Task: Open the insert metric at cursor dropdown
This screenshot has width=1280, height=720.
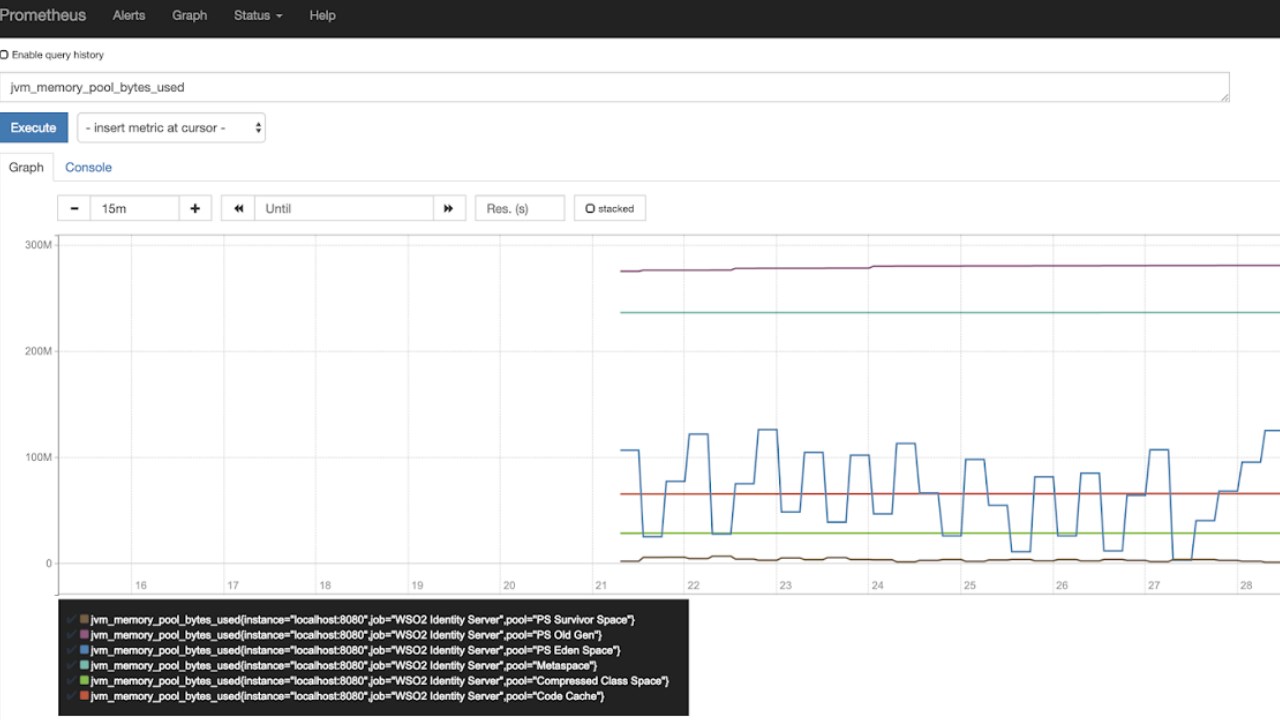Action: [x=171, y=128]
